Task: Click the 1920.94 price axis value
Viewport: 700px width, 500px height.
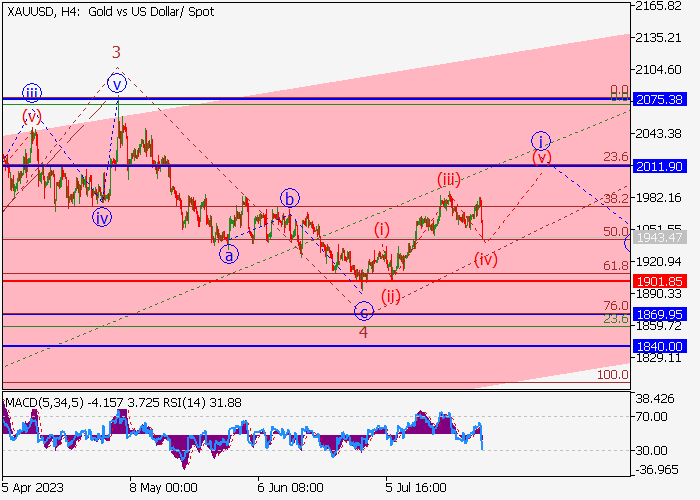Action: [x=658, y=262]
